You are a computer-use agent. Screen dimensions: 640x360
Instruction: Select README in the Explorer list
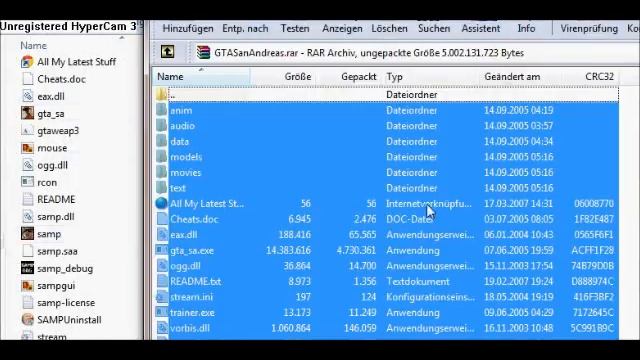[56, 199]
